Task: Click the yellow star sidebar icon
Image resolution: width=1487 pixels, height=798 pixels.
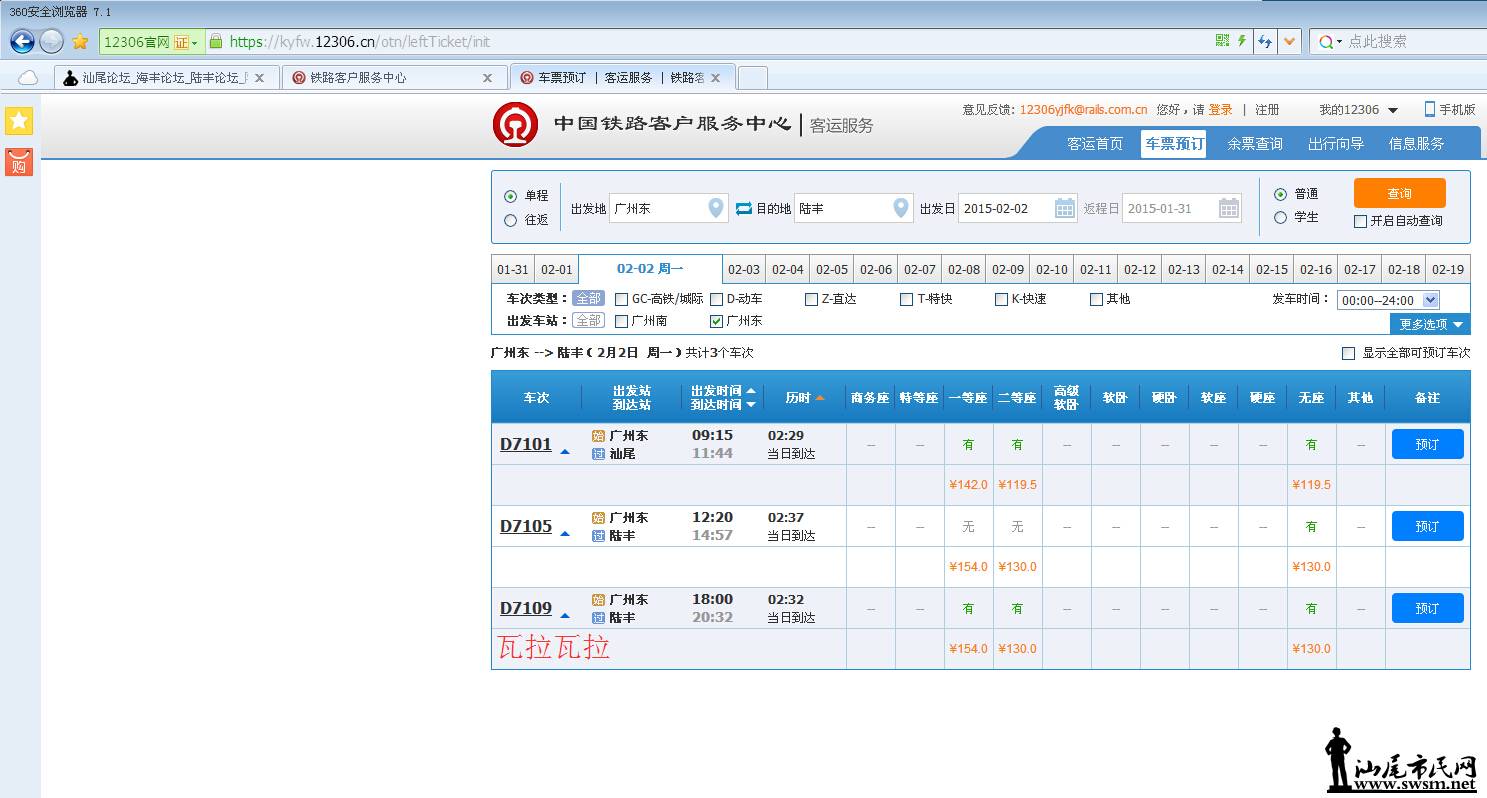Action: pos(19,121)
